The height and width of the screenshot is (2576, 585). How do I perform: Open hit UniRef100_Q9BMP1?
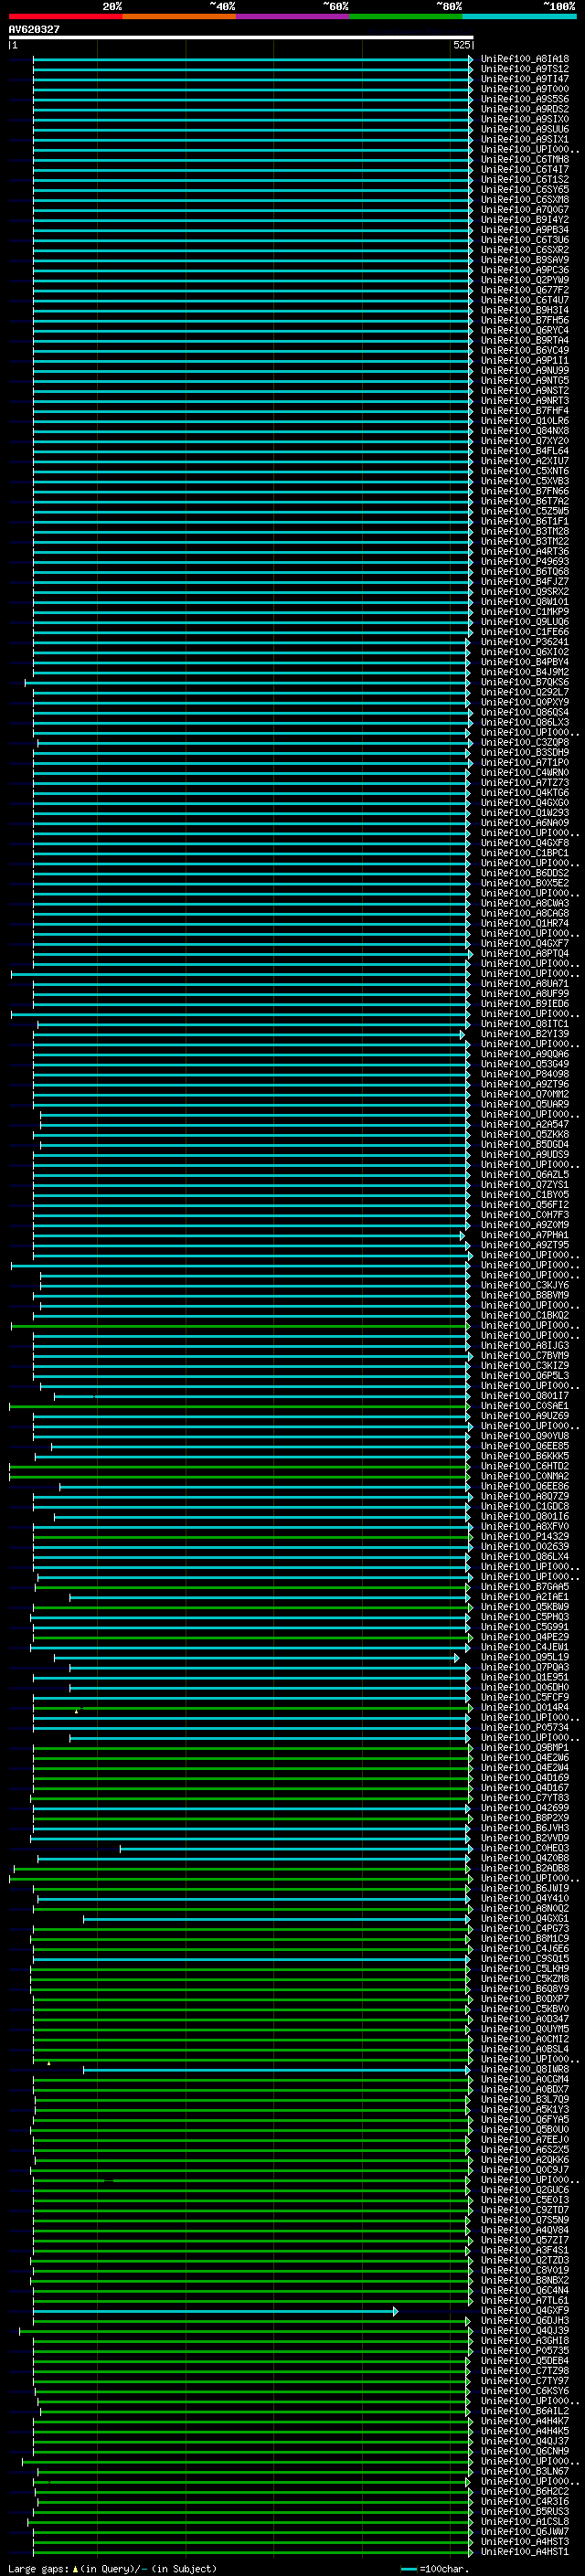524,1748
